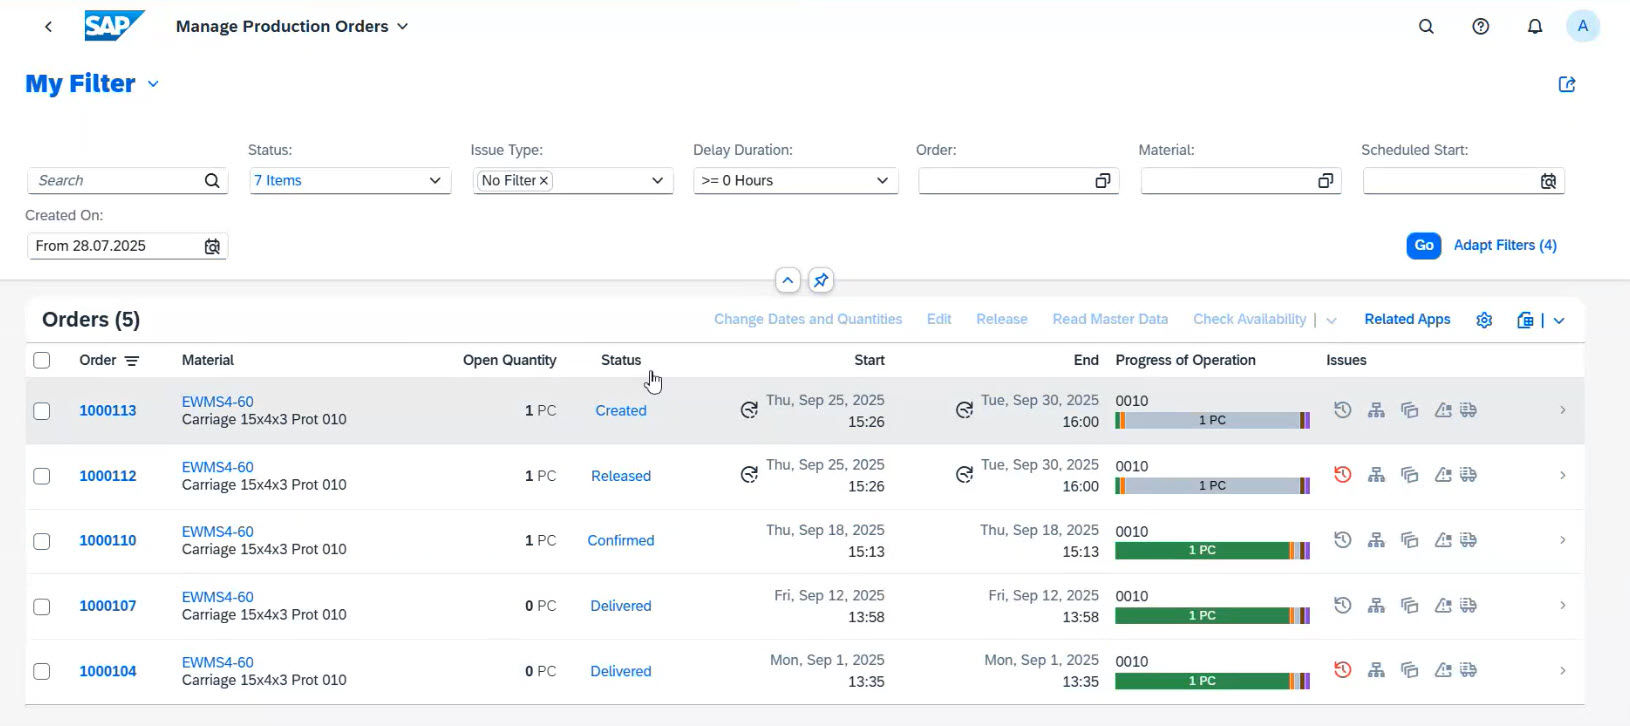Click red delay issue icon for order 1000112
Image resolution: width=1630 pixels, height=726 pixels.
(1343, 475)
